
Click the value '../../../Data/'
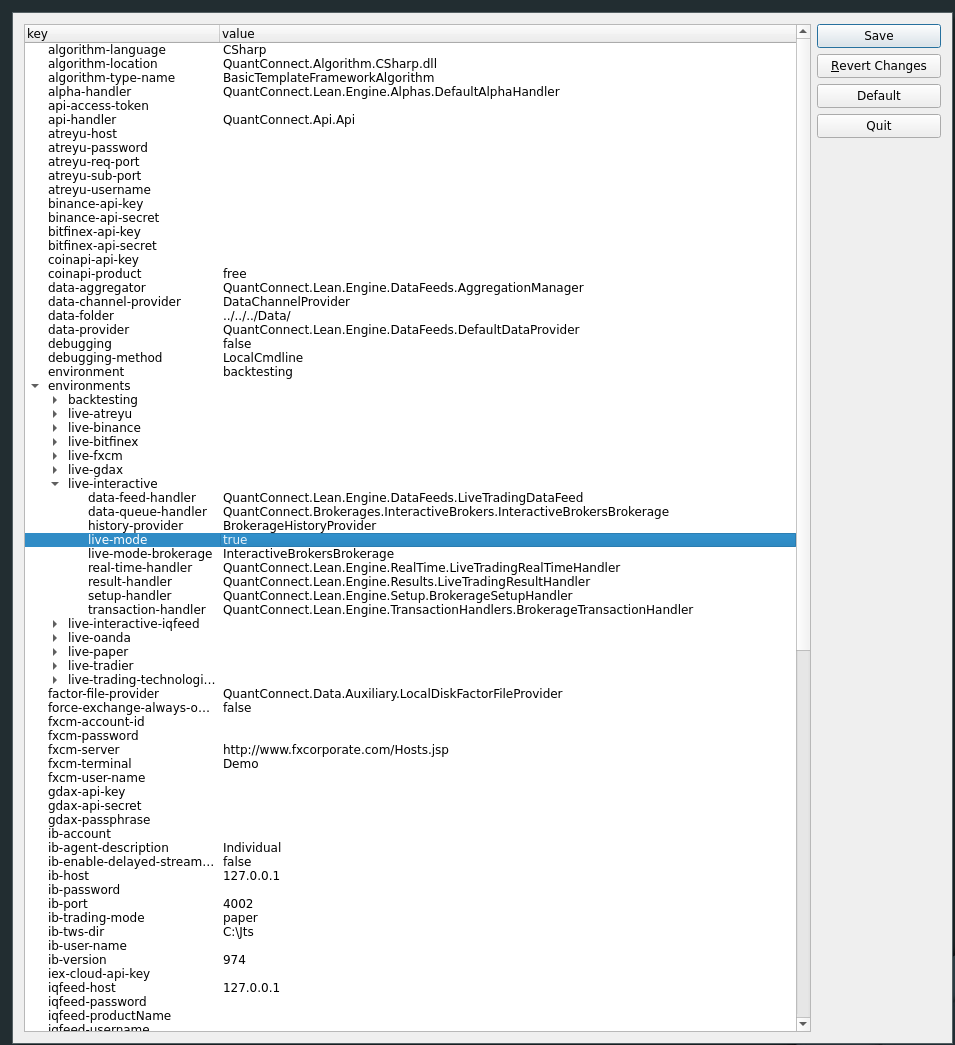[x=257, y=316]
